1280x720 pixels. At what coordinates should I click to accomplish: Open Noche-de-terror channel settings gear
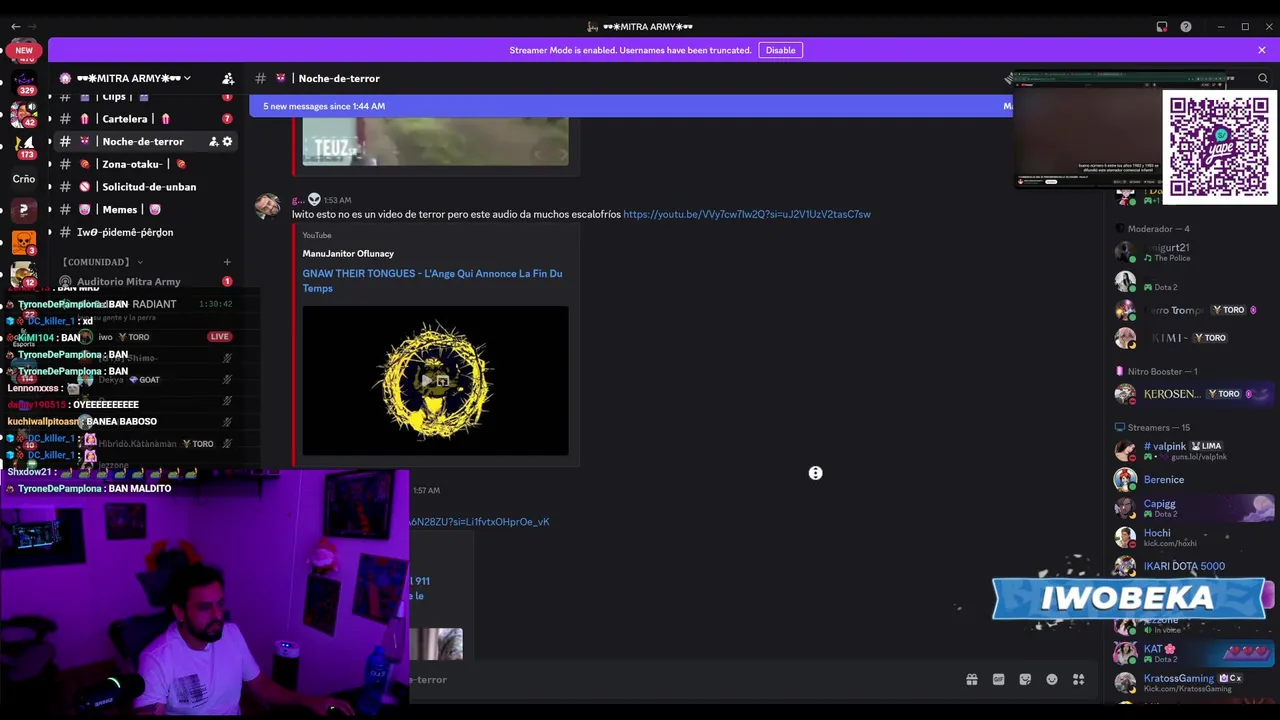point(227,141)
